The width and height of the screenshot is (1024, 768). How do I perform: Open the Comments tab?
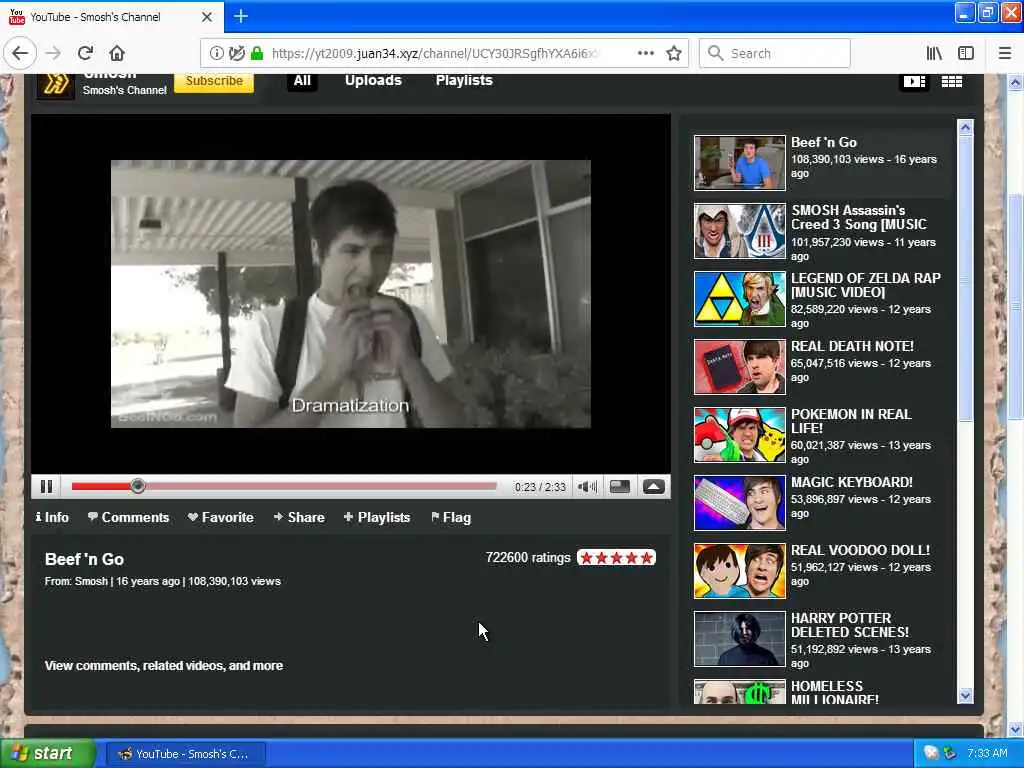pos(128,517)
